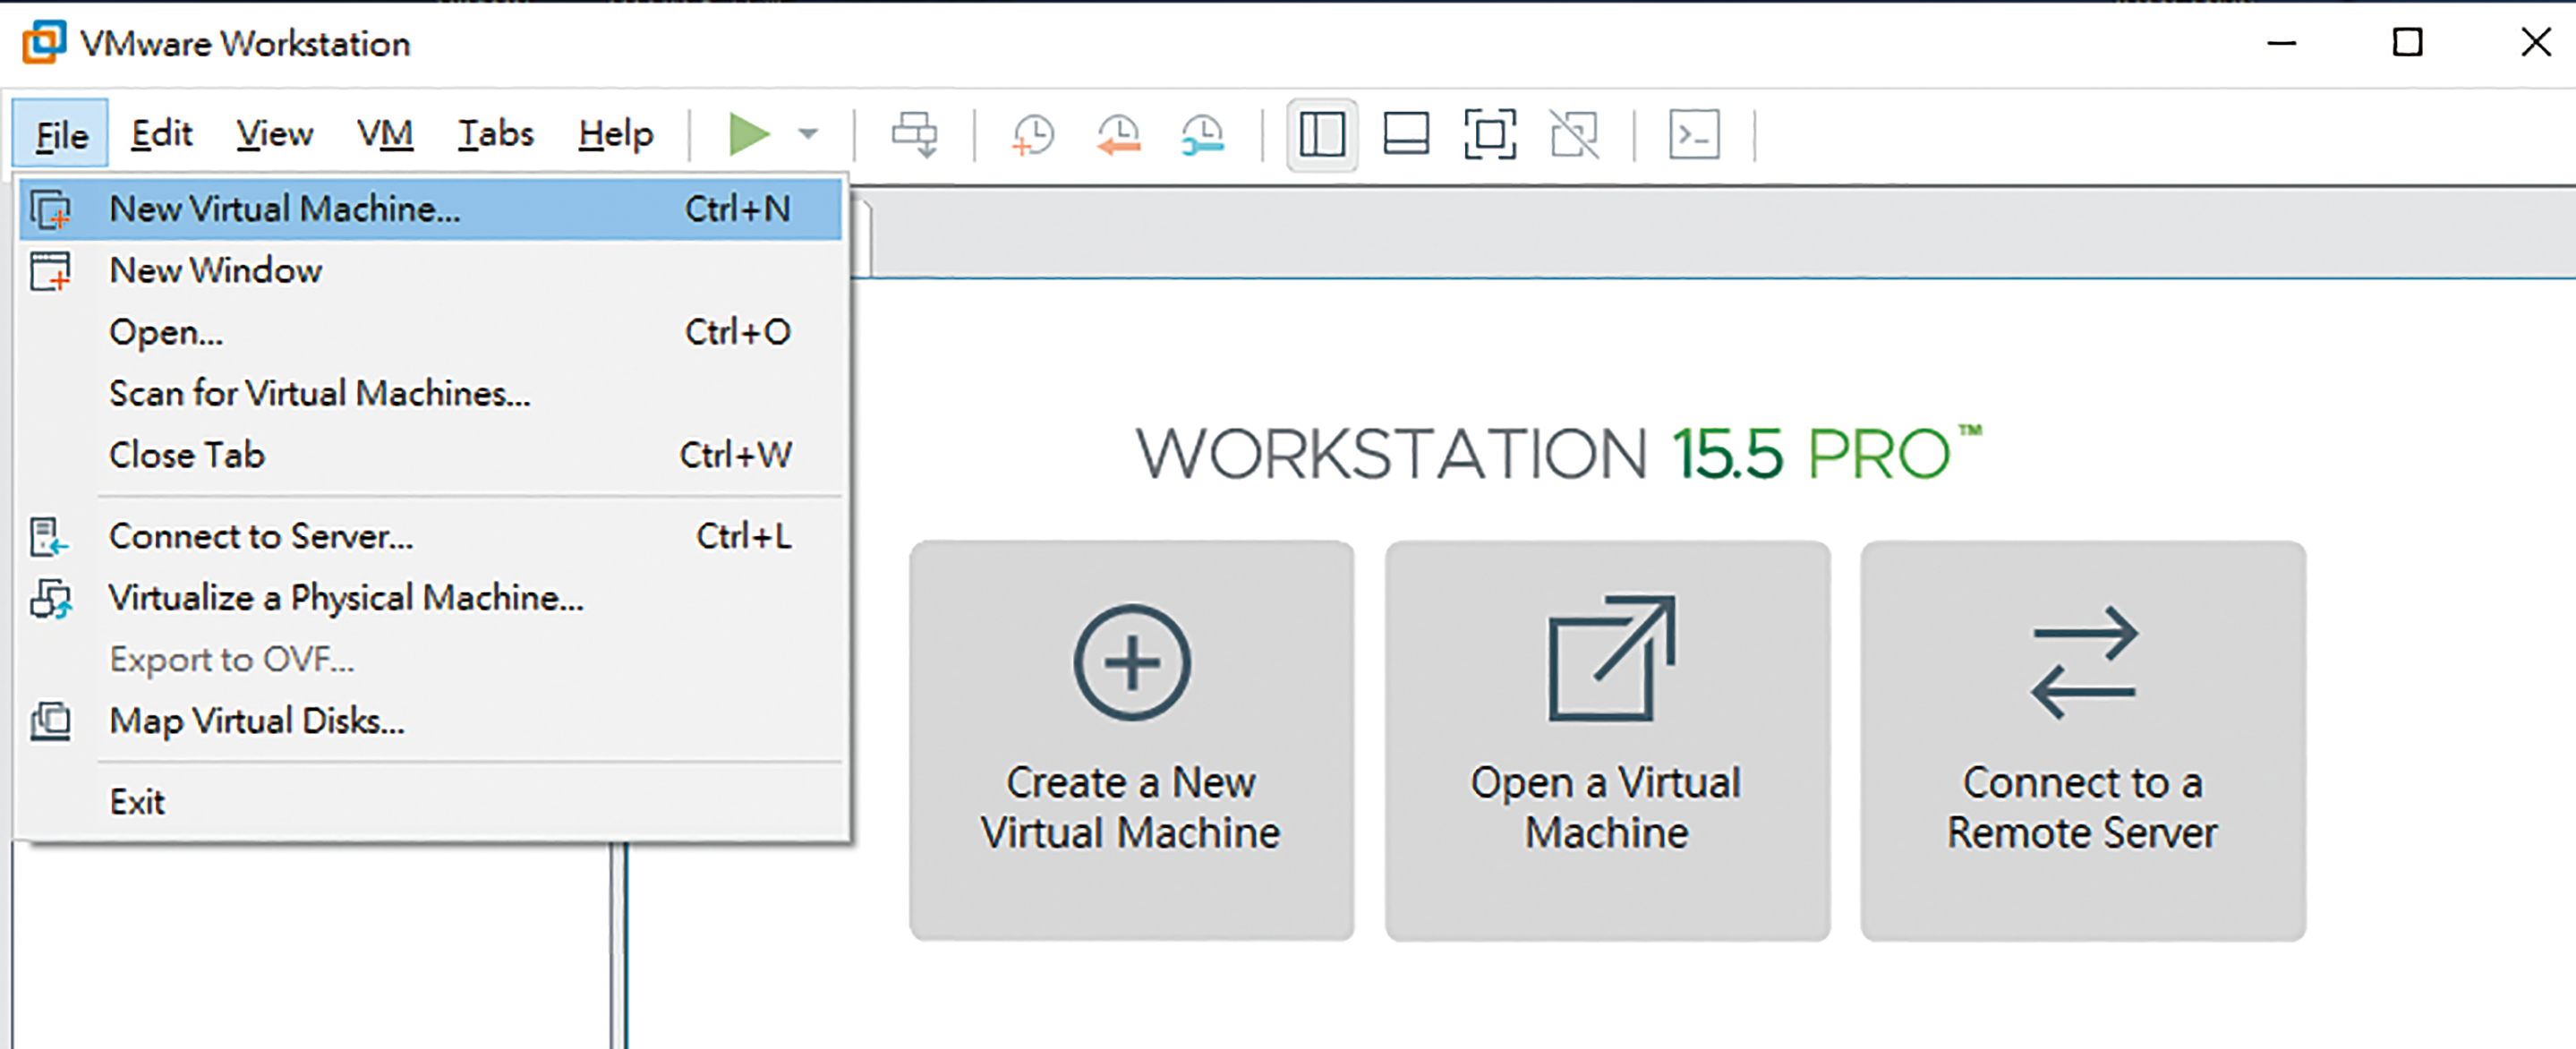This screenshot has width=2576, height=1049.
Task: Click the Unity mode toolbar icon
Action: pos(1574,135)
